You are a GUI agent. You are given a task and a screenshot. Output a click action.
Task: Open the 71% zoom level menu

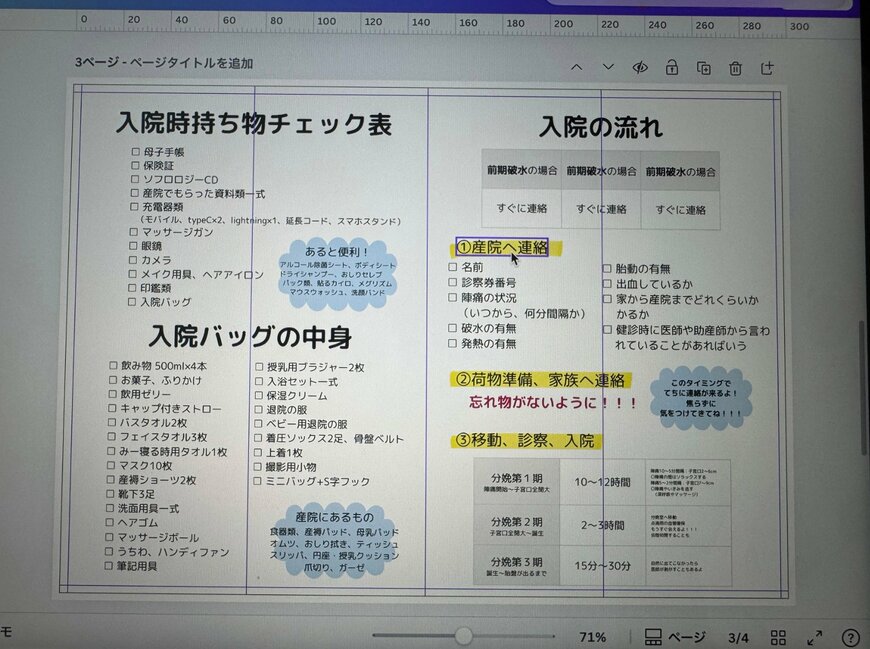[x=593, y=637]
